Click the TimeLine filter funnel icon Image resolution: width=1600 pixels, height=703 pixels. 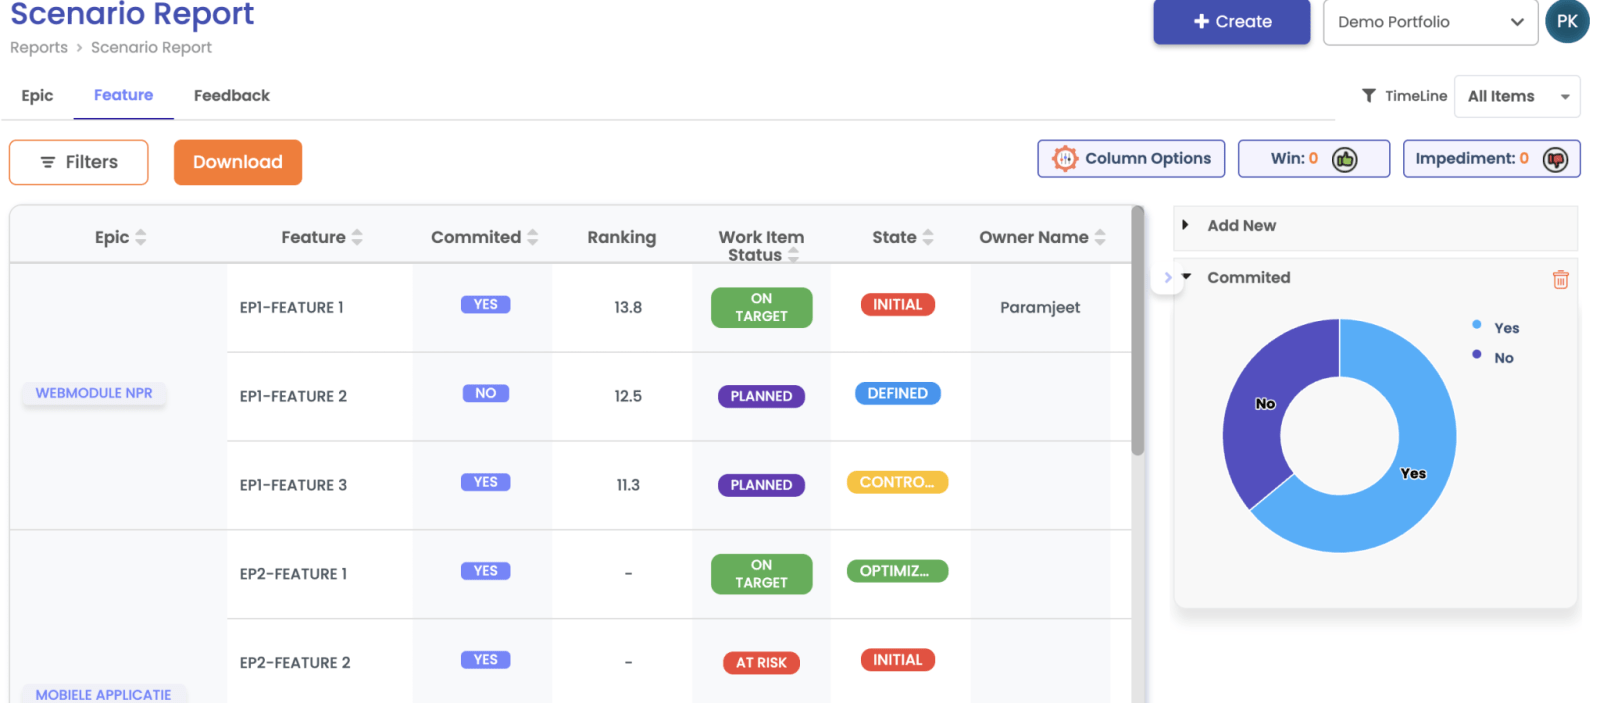click(1368, 96)
